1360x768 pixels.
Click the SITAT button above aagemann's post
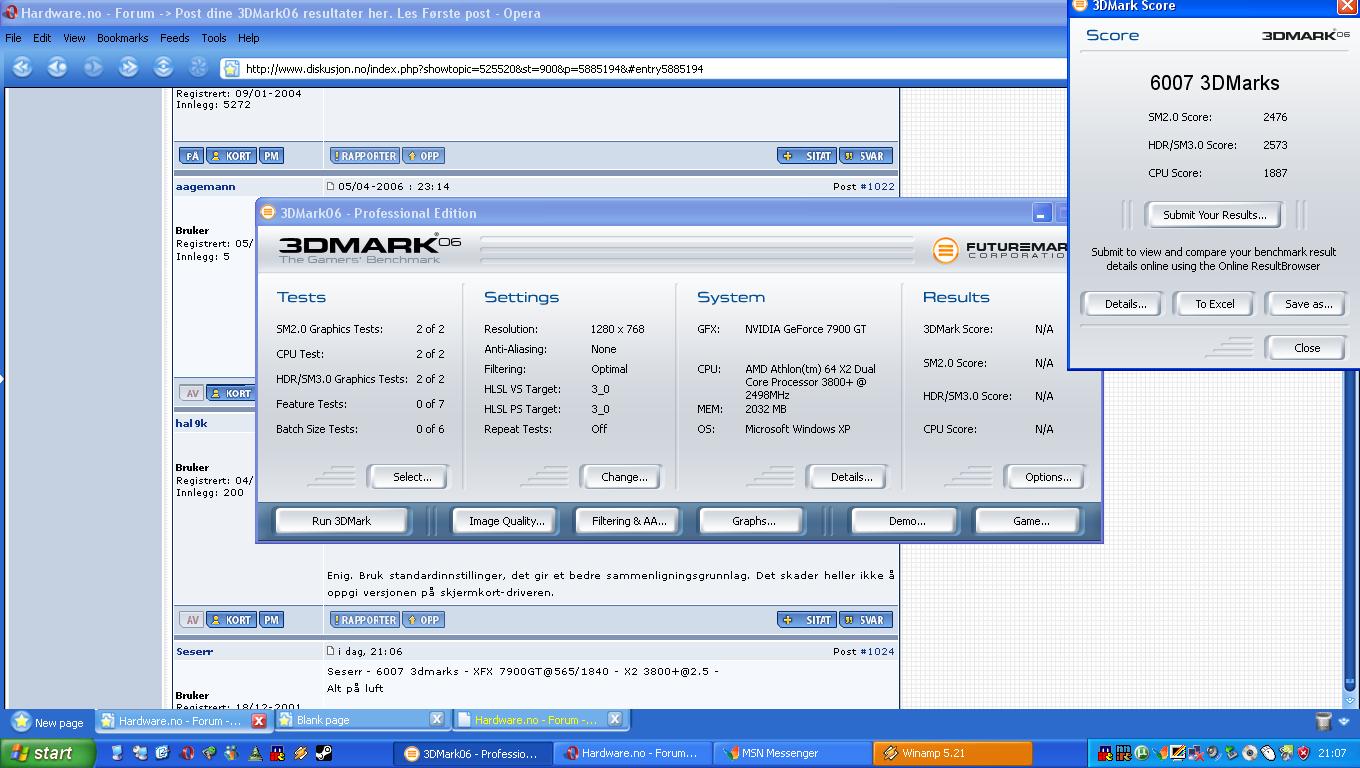(807, 156)
